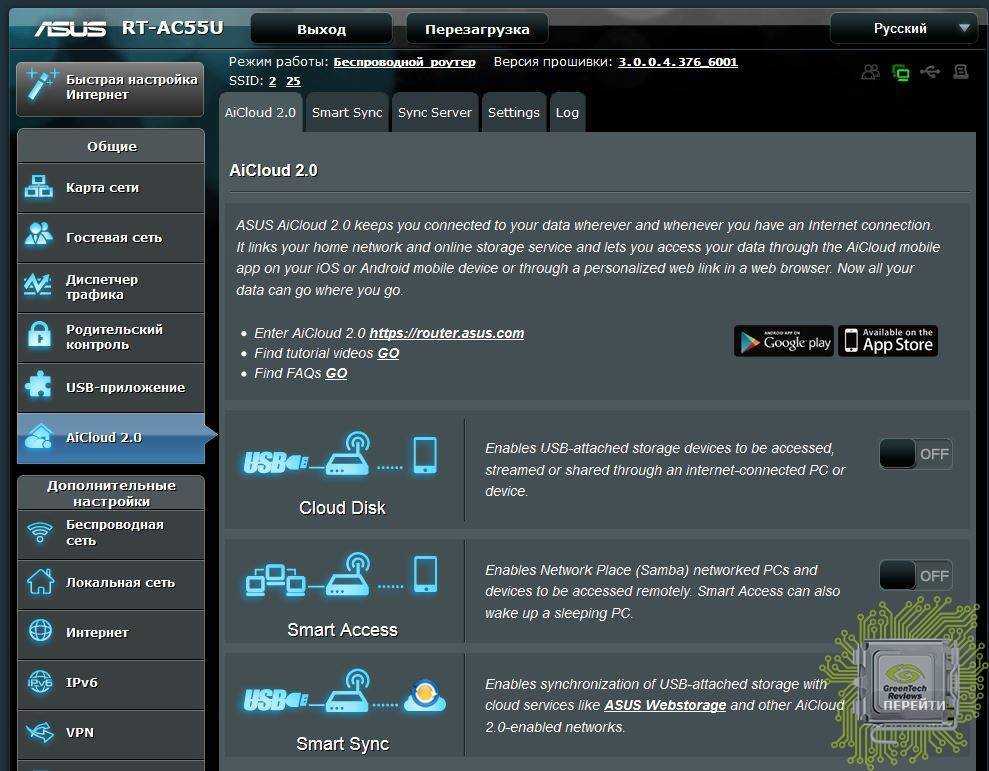Image resolution: width=989 pixels, height=771 pixels.
Task: Switch to the AiCloud 2.0 tab
Action: click(260, 112)
